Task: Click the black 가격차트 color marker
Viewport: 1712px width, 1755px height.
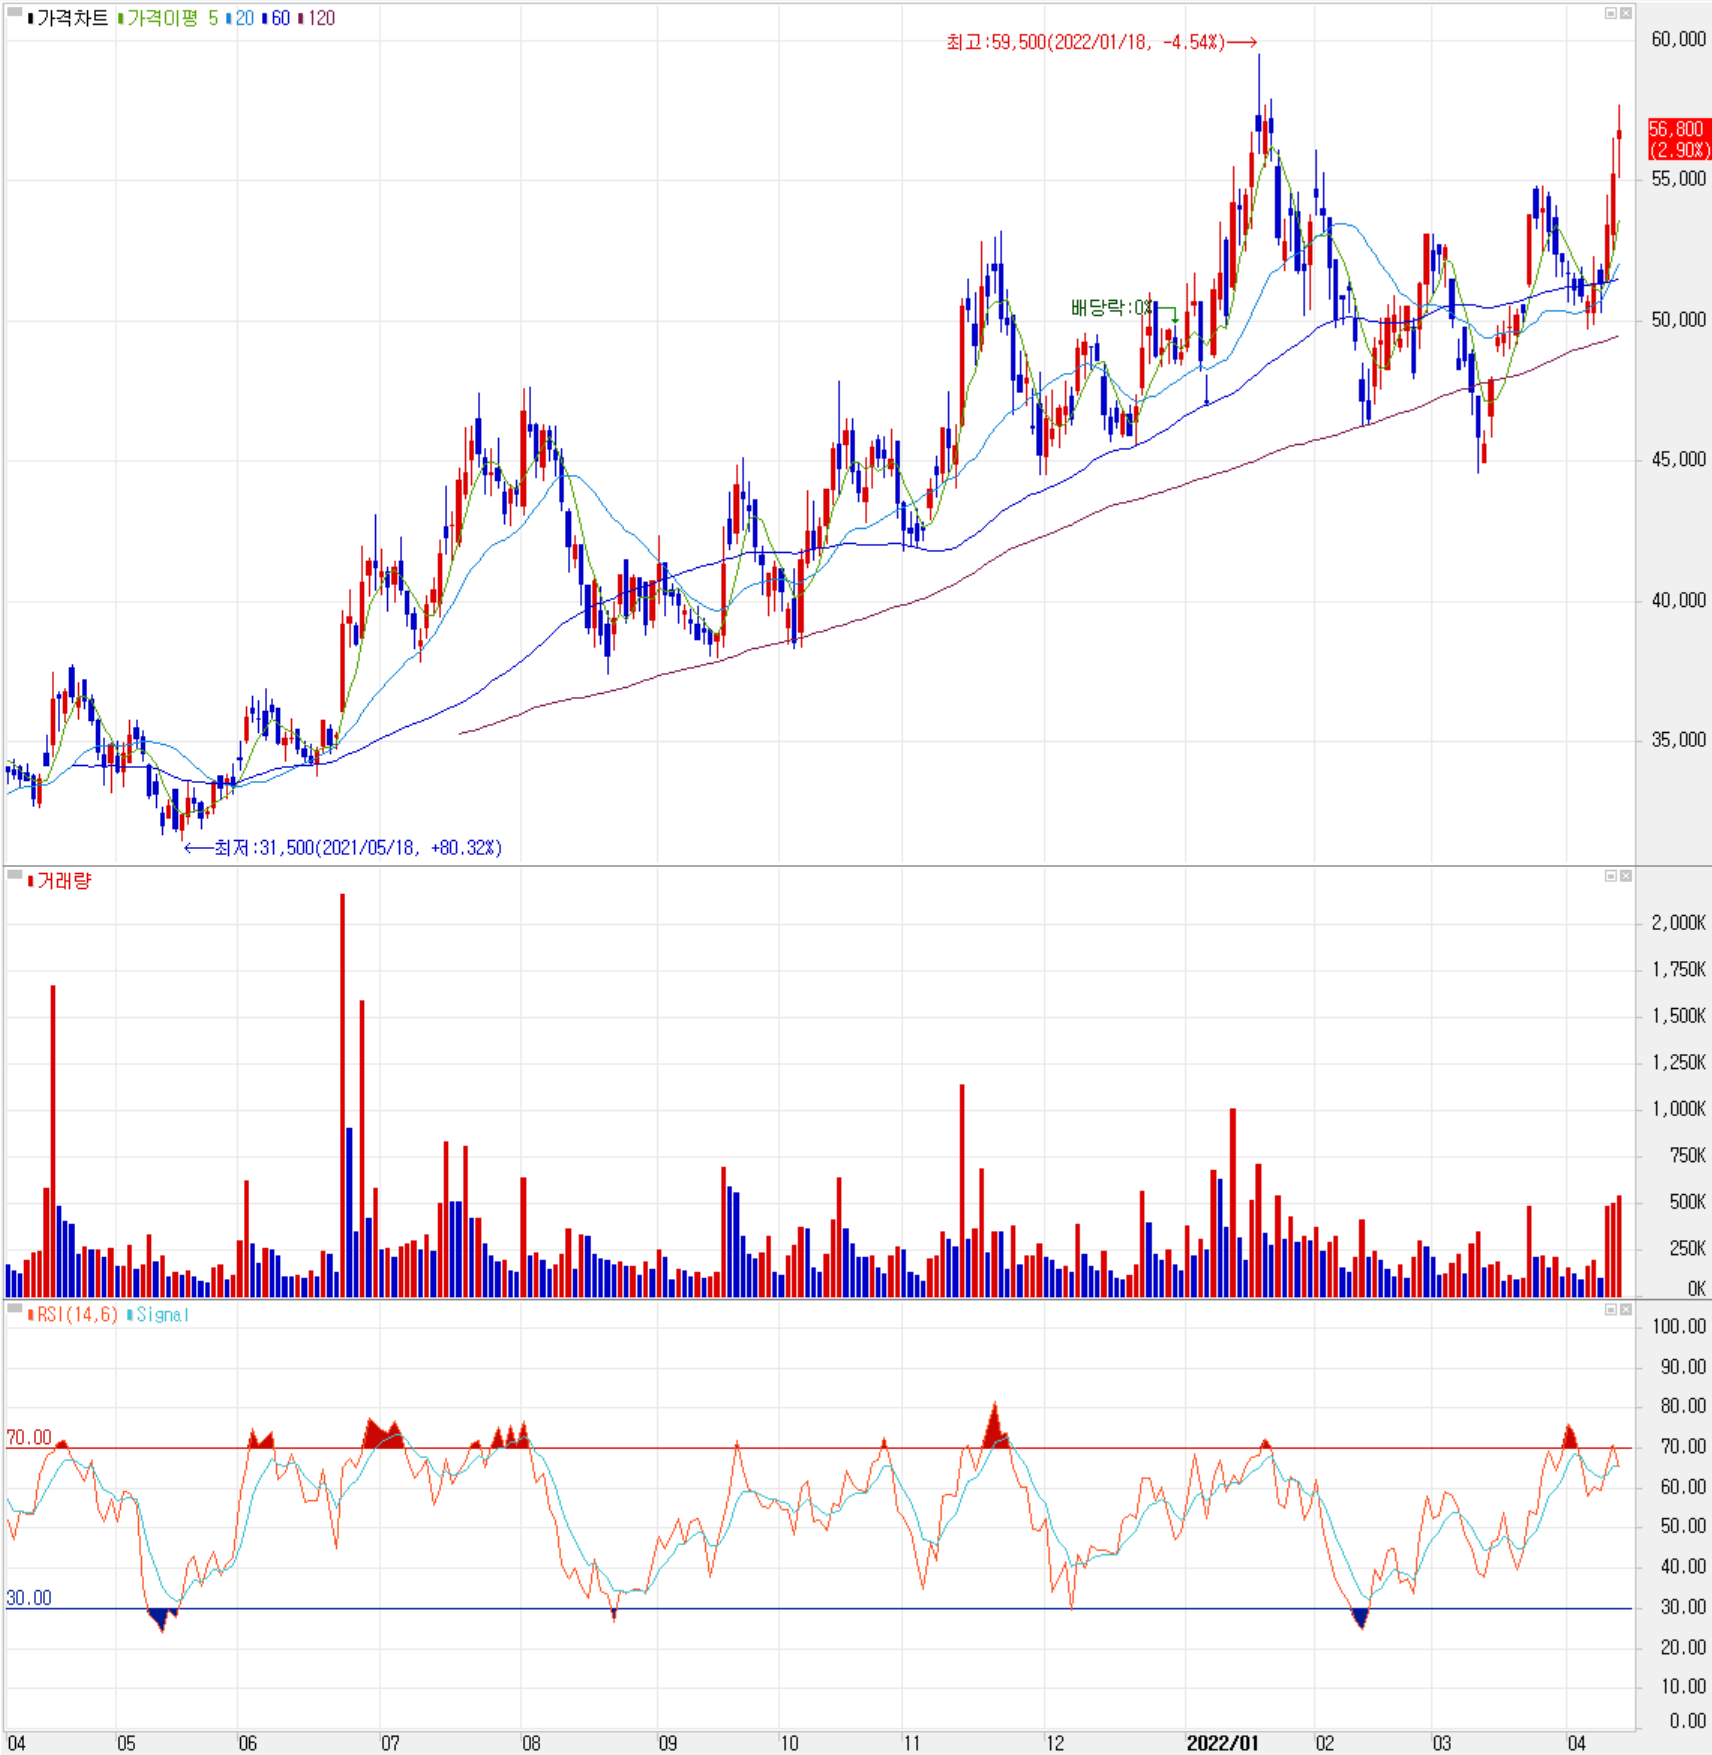Action: click(31, 18)
